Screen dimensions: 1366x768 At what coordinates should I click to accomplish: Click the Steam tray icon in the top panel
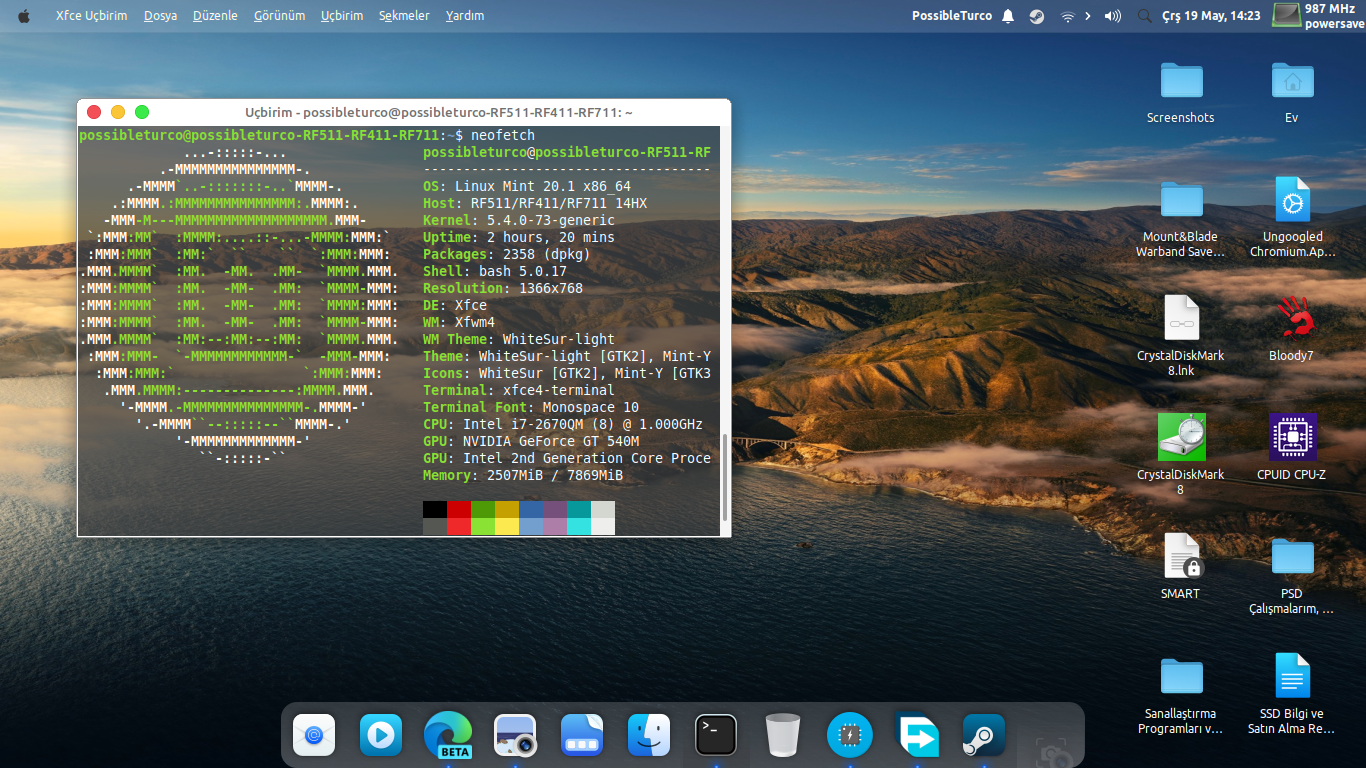point(1037,16)
